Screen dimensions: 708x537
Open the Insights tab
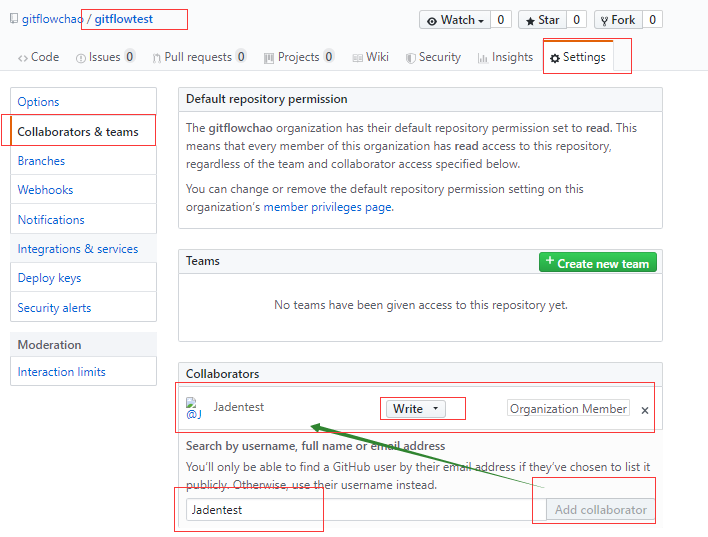click(x=506, y=57)
